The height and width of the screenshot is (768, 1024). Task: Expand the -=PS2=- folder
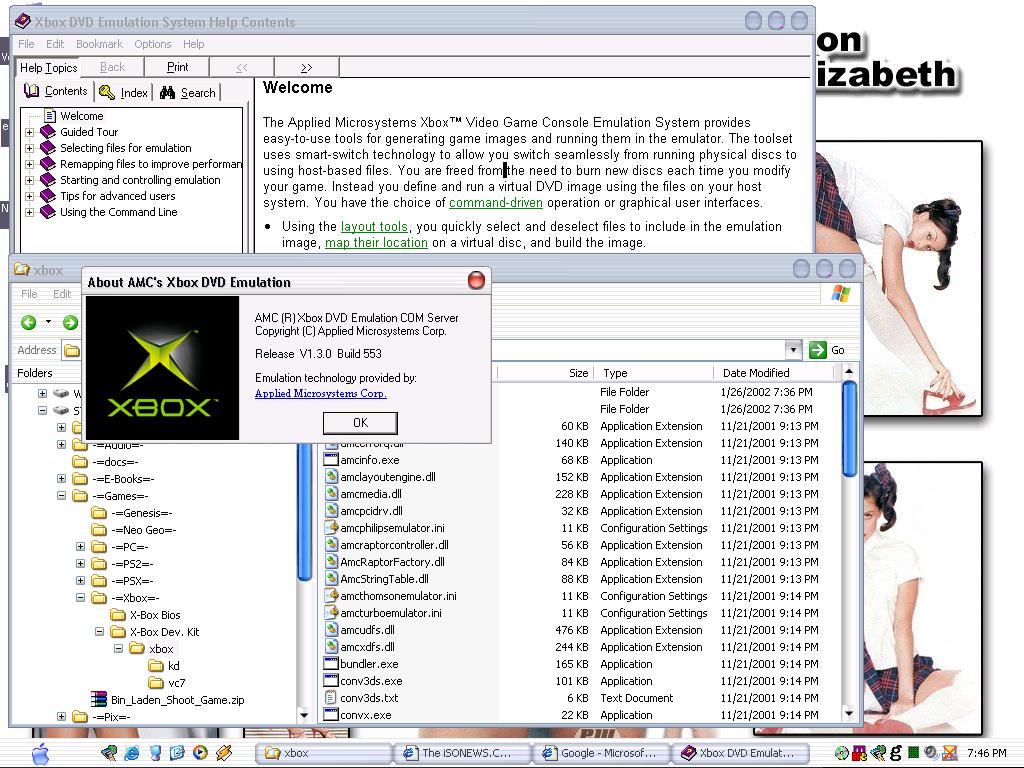[x=80, y=564]
